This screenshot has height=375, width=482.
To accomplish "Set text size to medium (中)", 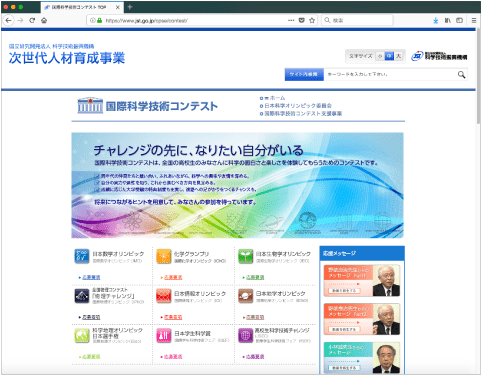I will pyautogui.click(x=389, y=56).
